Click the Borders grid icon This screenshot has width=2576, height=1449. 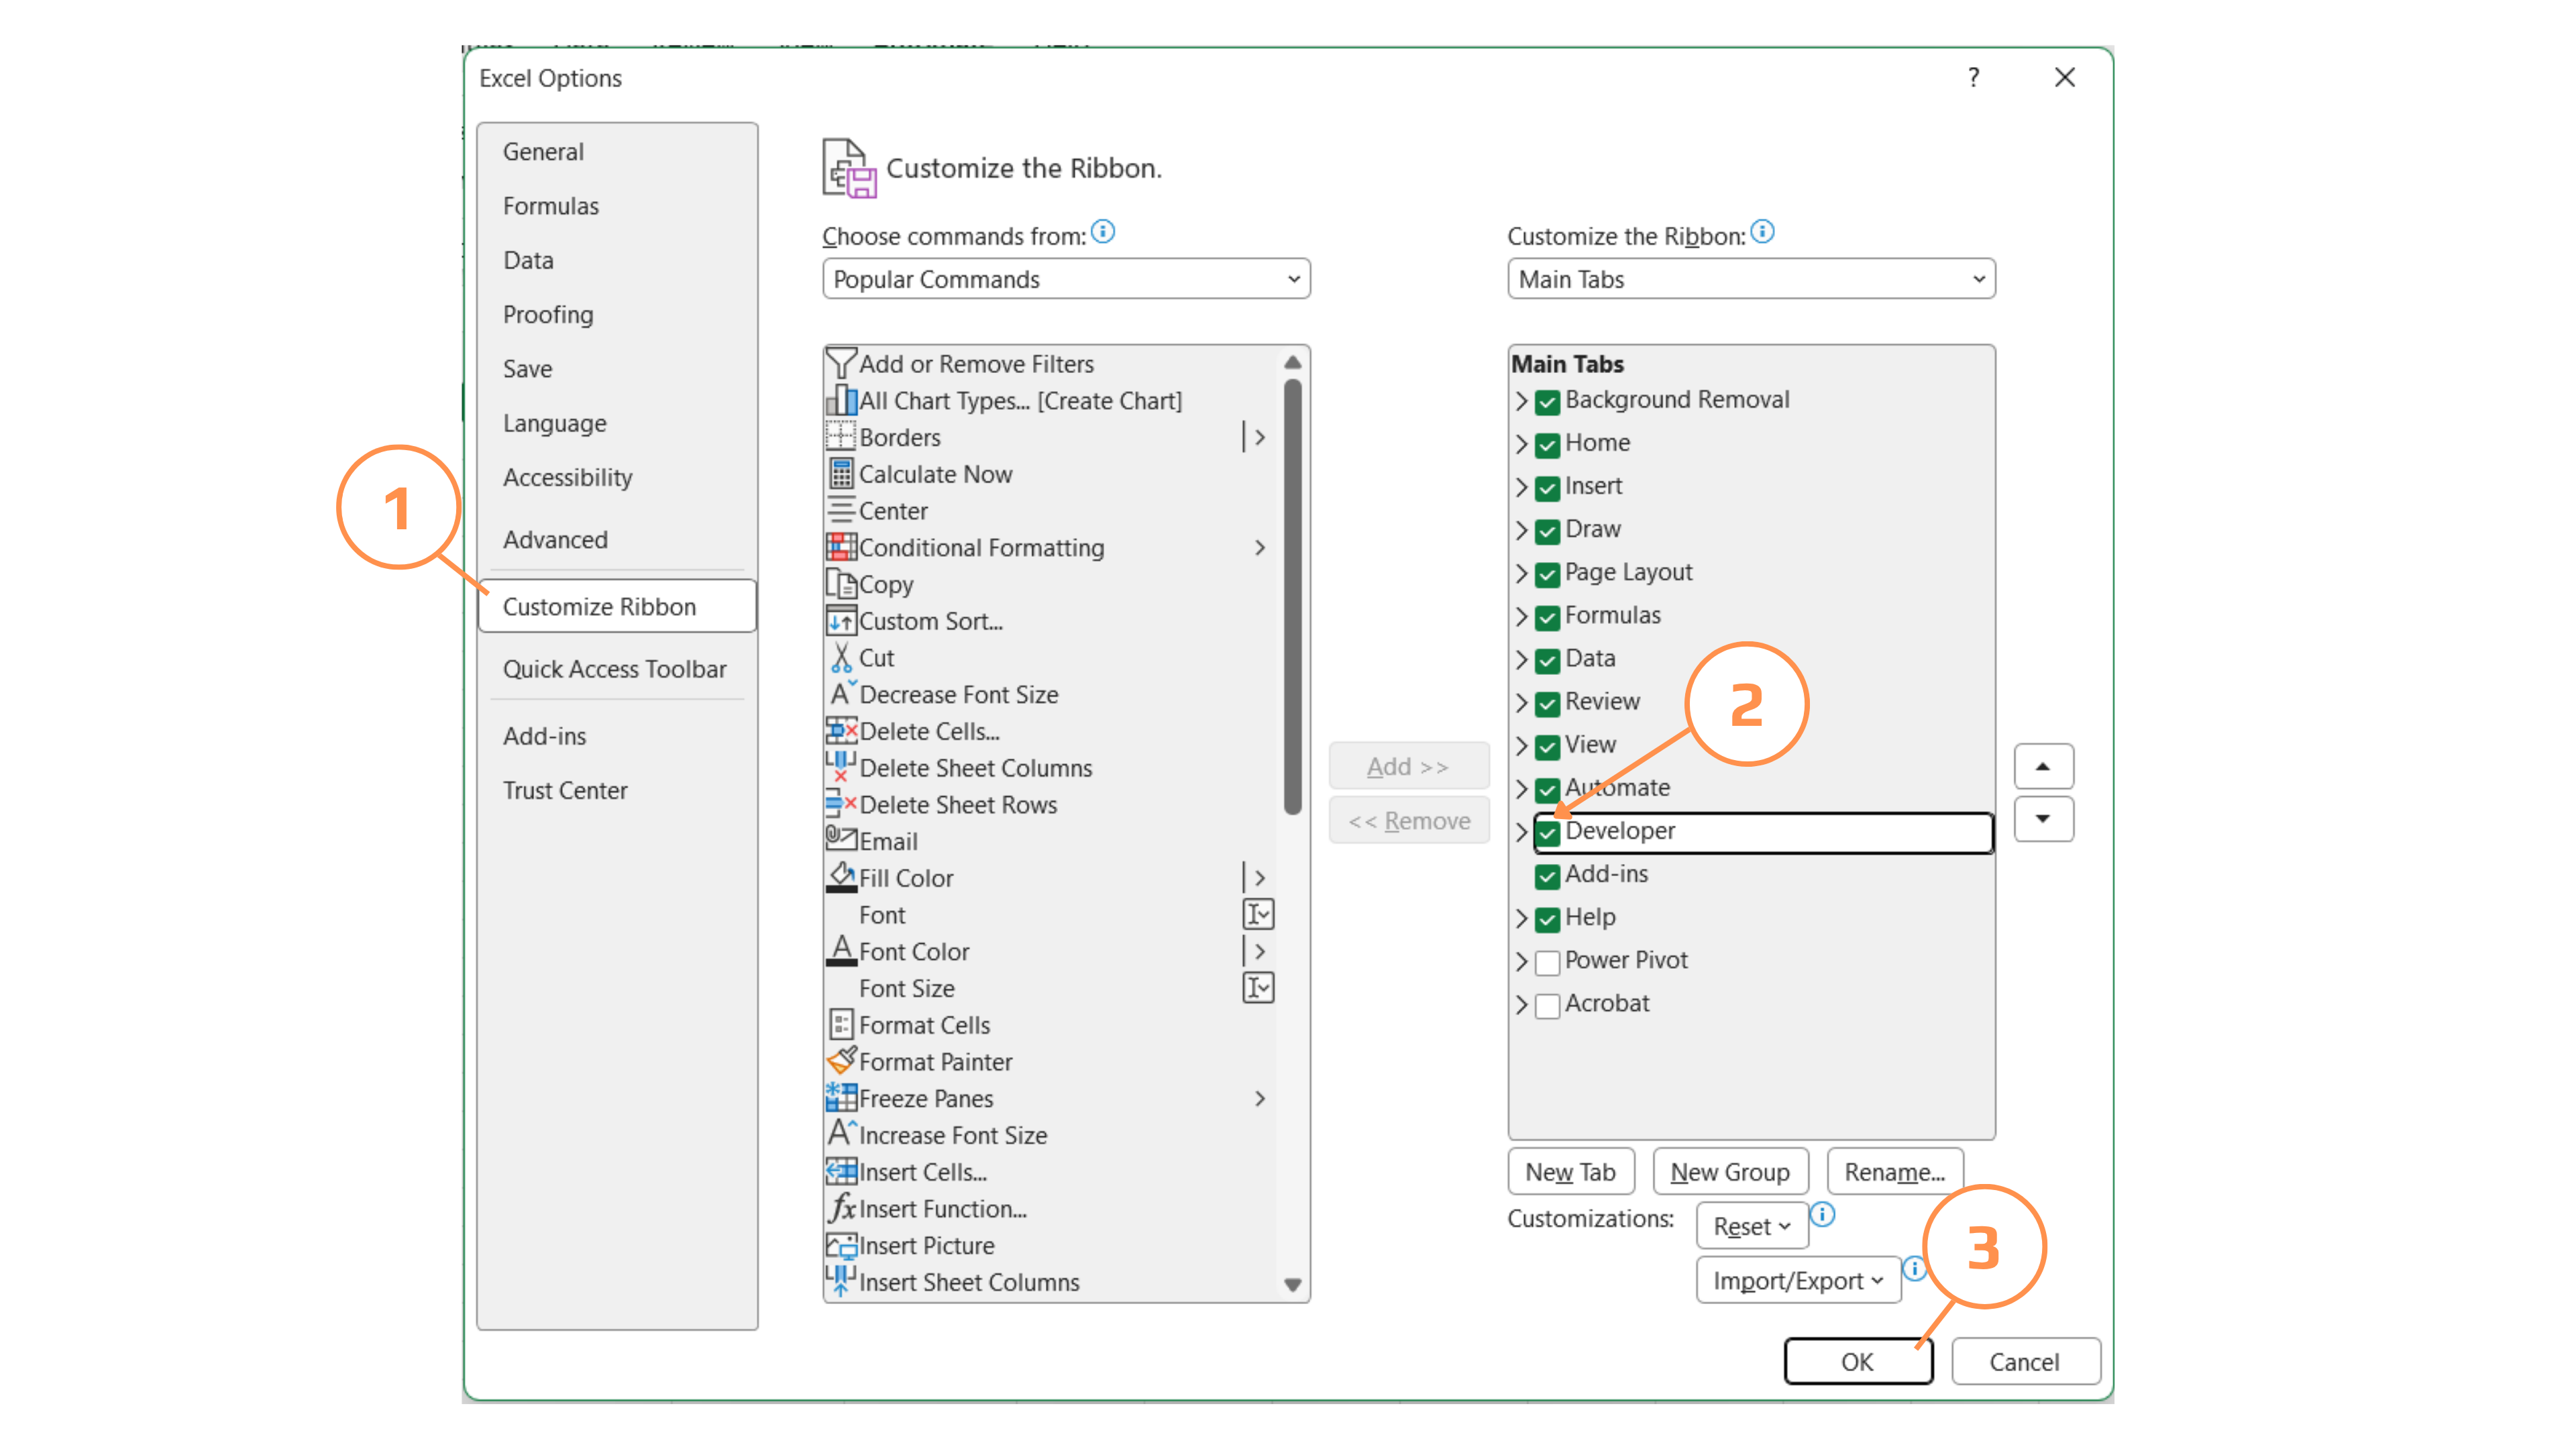840,437
